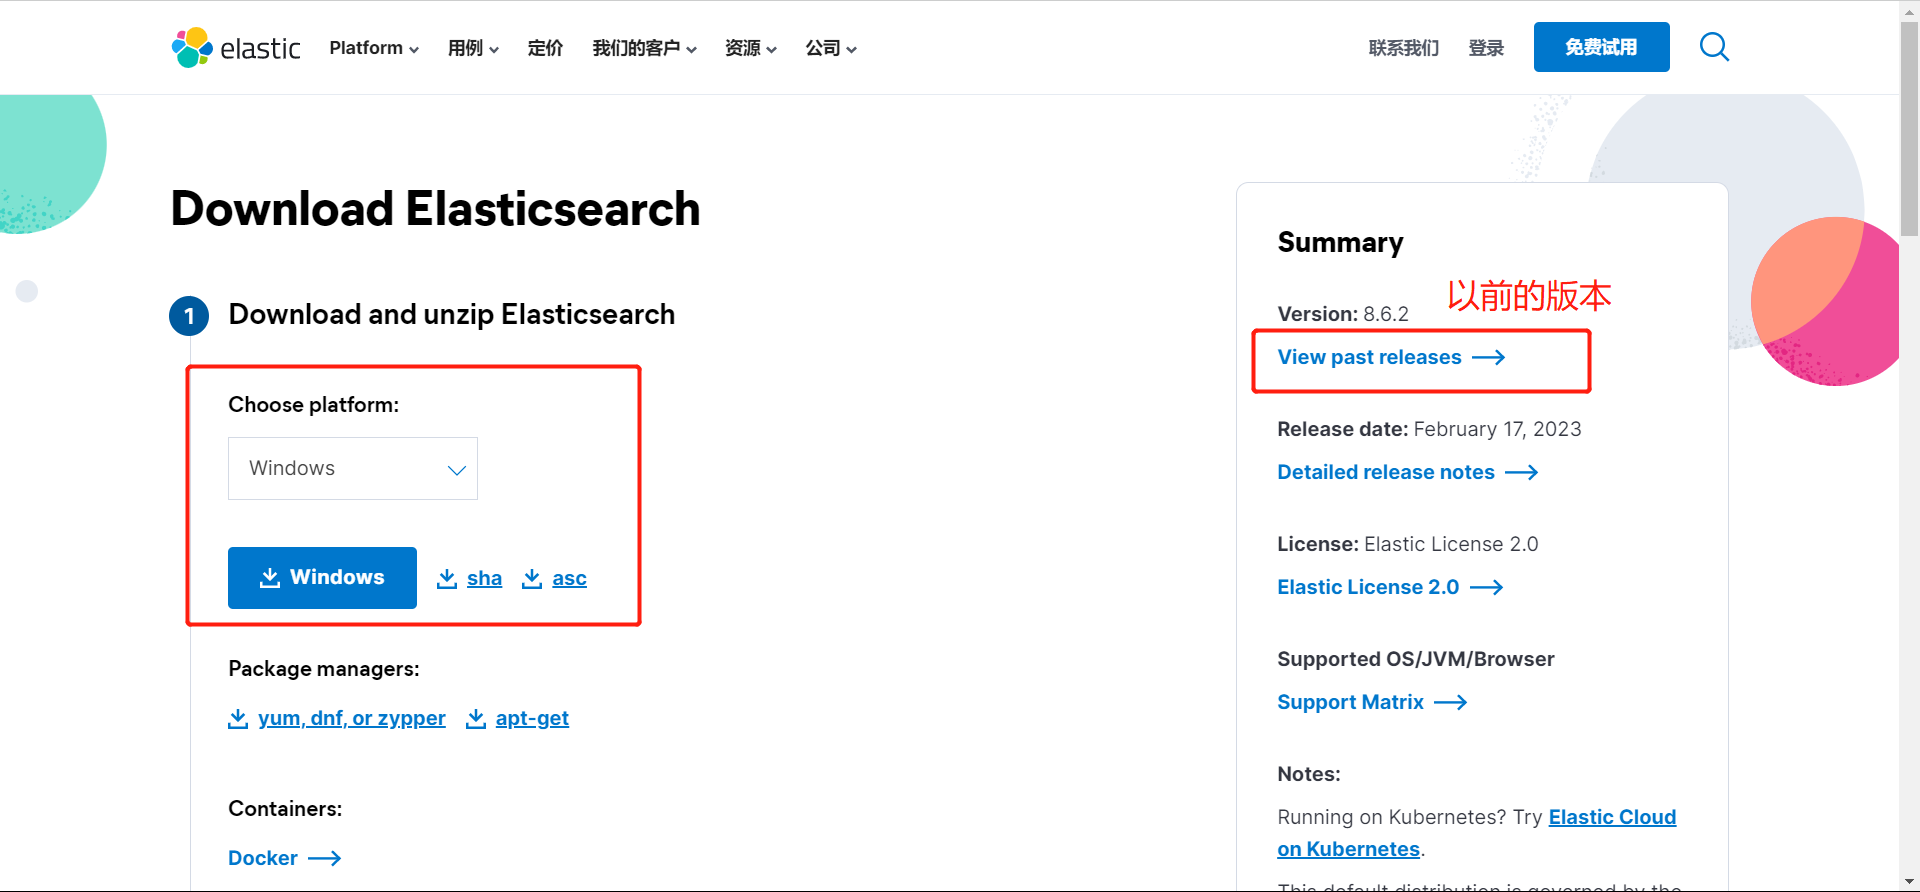1920x892 pixels.
Task: Click the Containers: label
Action: [285, 808]
